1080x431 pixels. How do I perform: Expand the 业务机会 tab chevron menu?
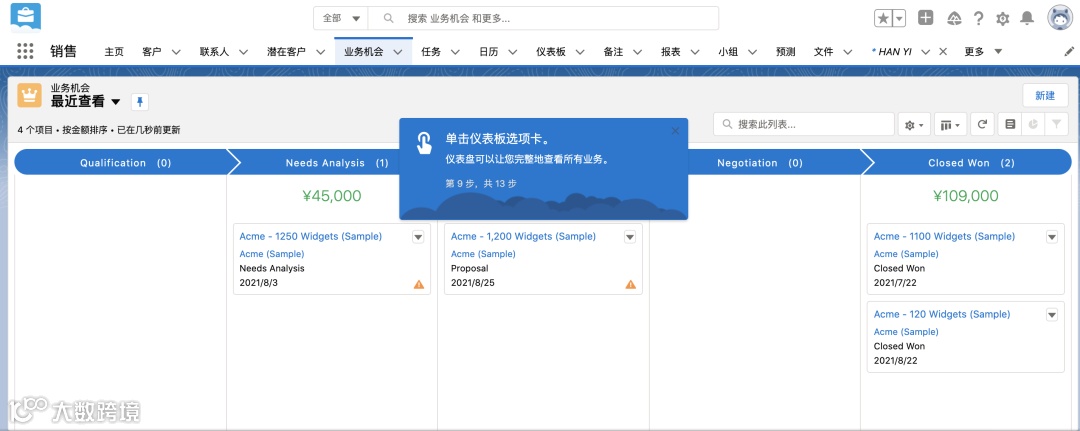pos(397,52)
